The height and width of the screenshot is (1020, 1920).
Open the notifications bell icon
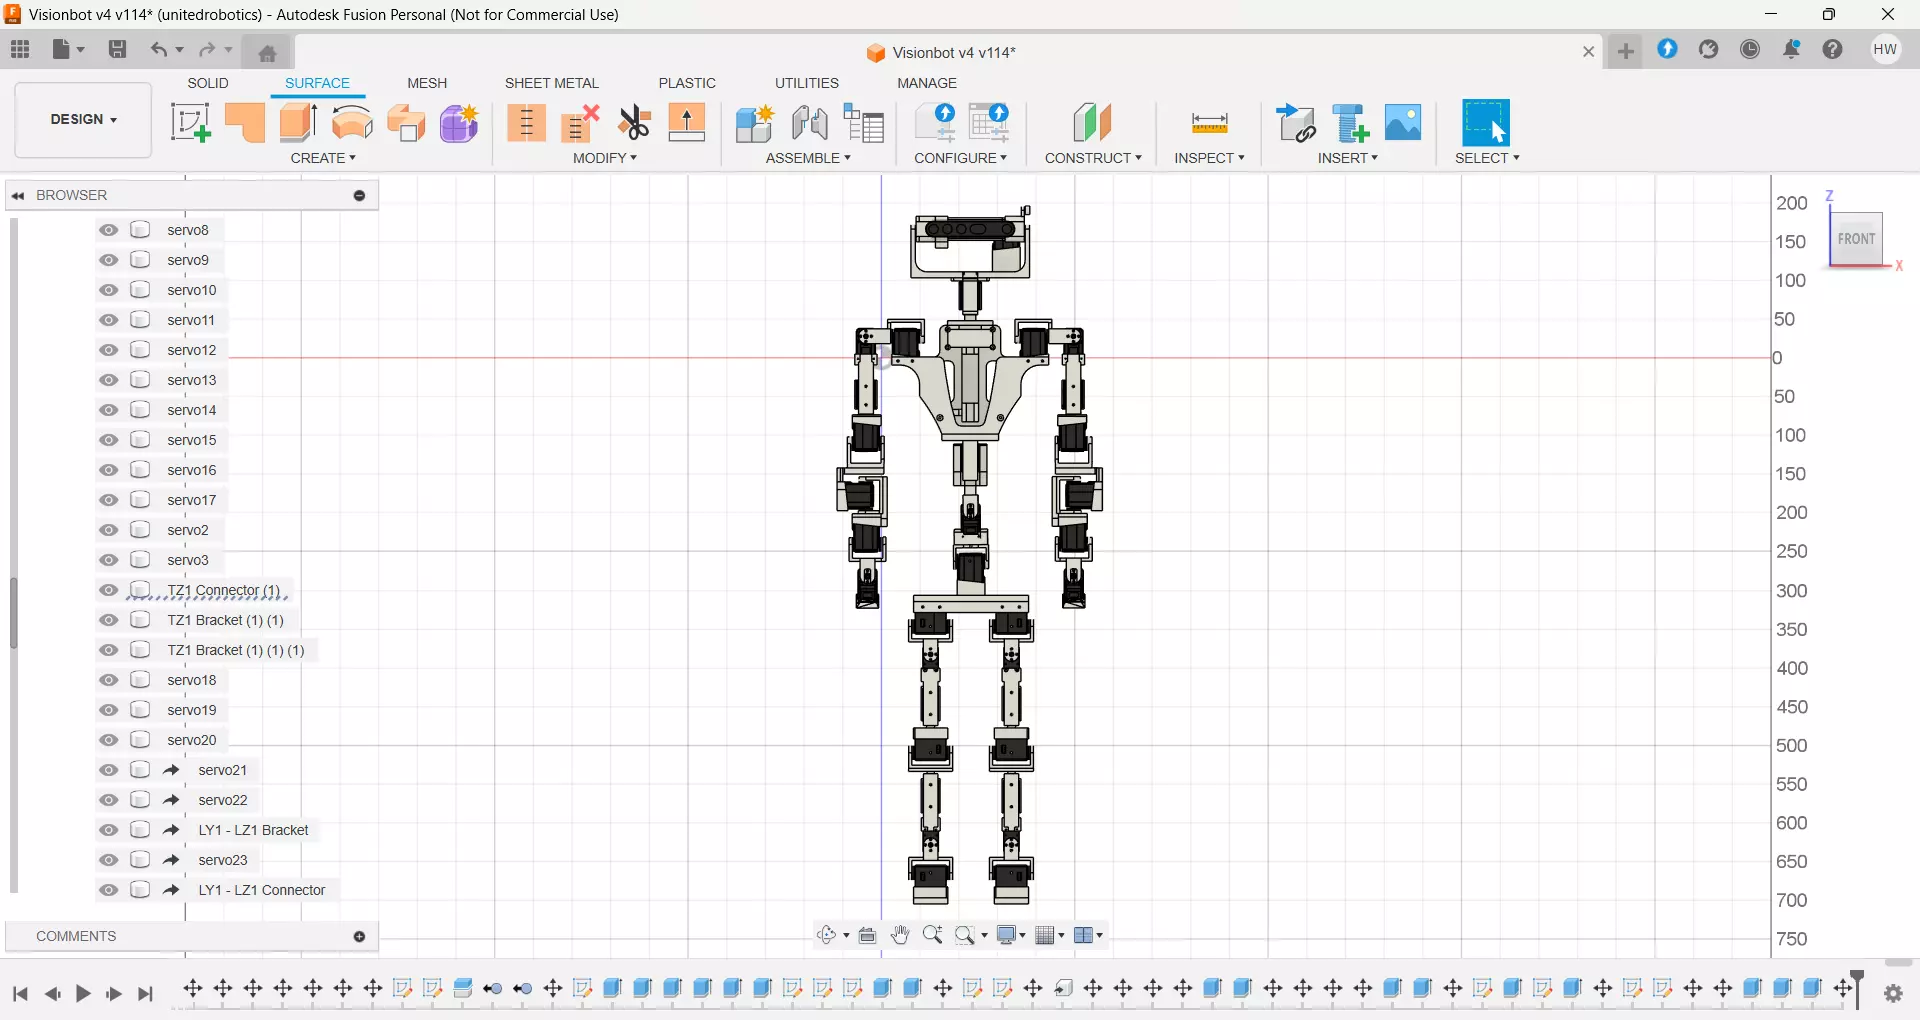(x=1792, y=50)
